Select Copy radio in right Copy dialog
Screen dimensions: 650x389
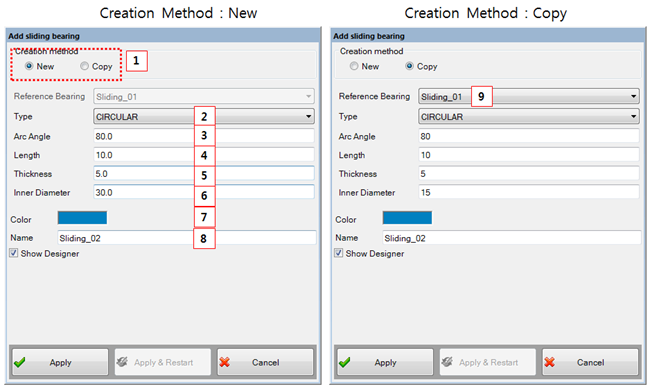pos(409,66)
